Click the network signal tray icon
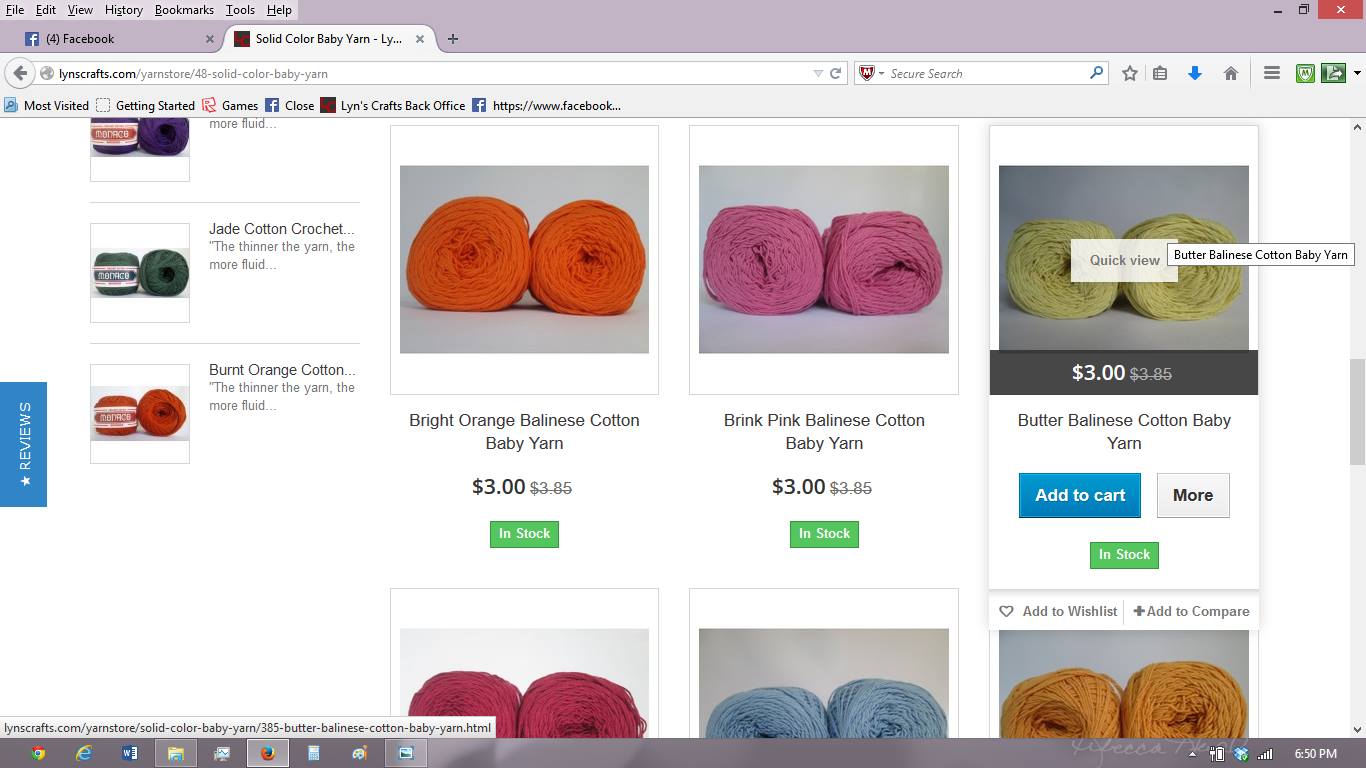 [1265, 754]
